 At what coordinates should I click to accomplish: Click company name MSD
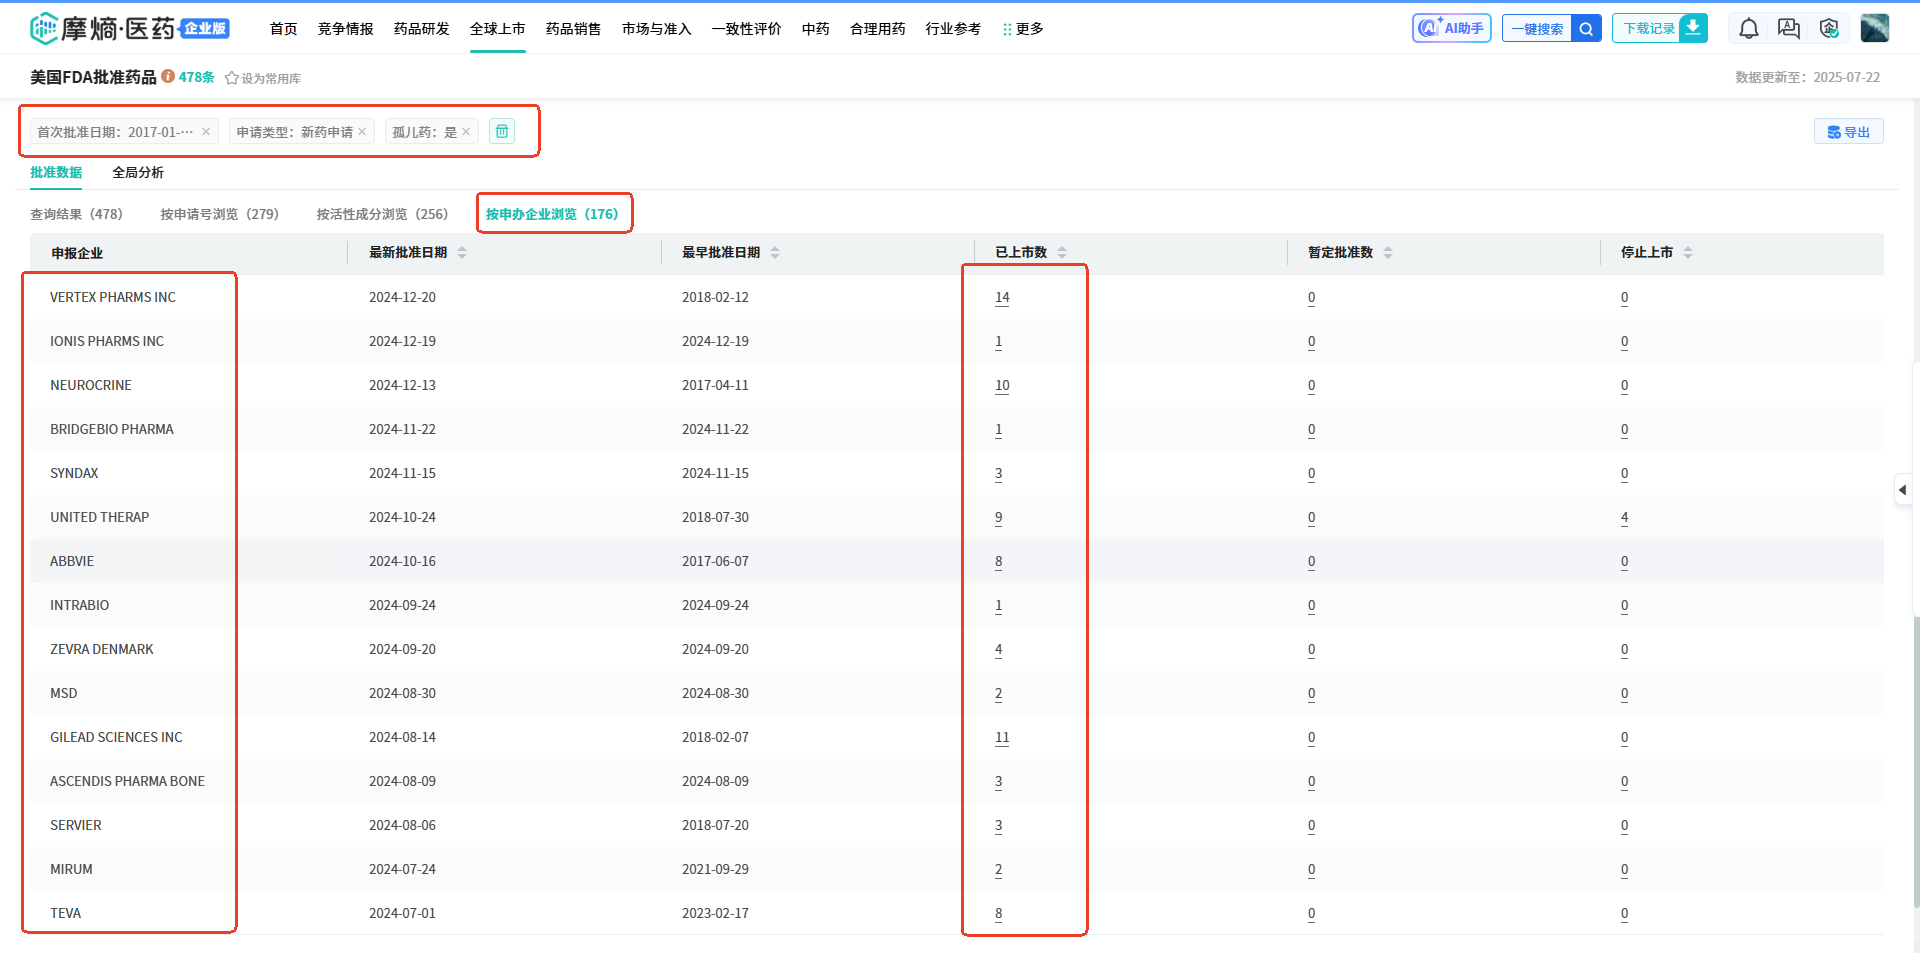pos(64,693)
